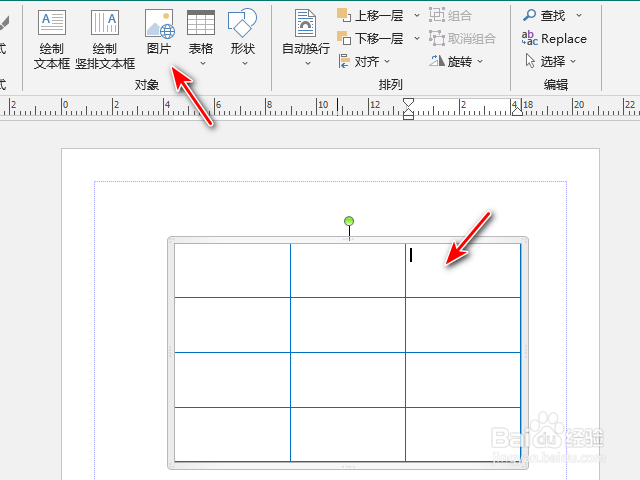
Task: Click the center cell in second row
Action: click(x=348, y=325)
